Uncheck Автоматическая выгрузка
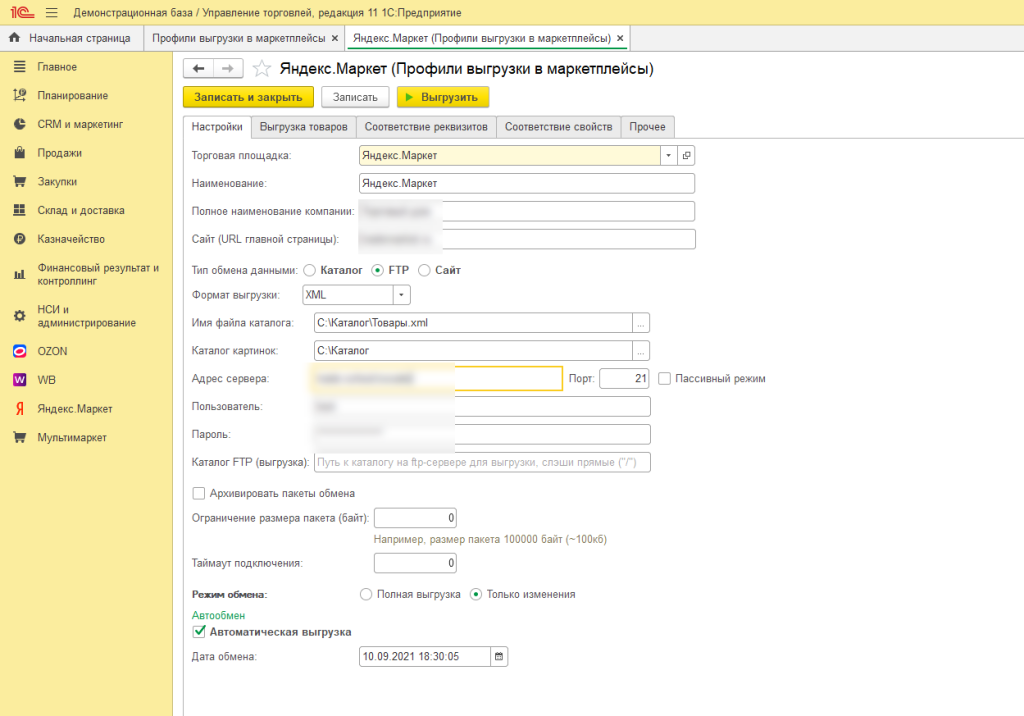Screen dimensions: 1024x716 (x=199, y=632)
